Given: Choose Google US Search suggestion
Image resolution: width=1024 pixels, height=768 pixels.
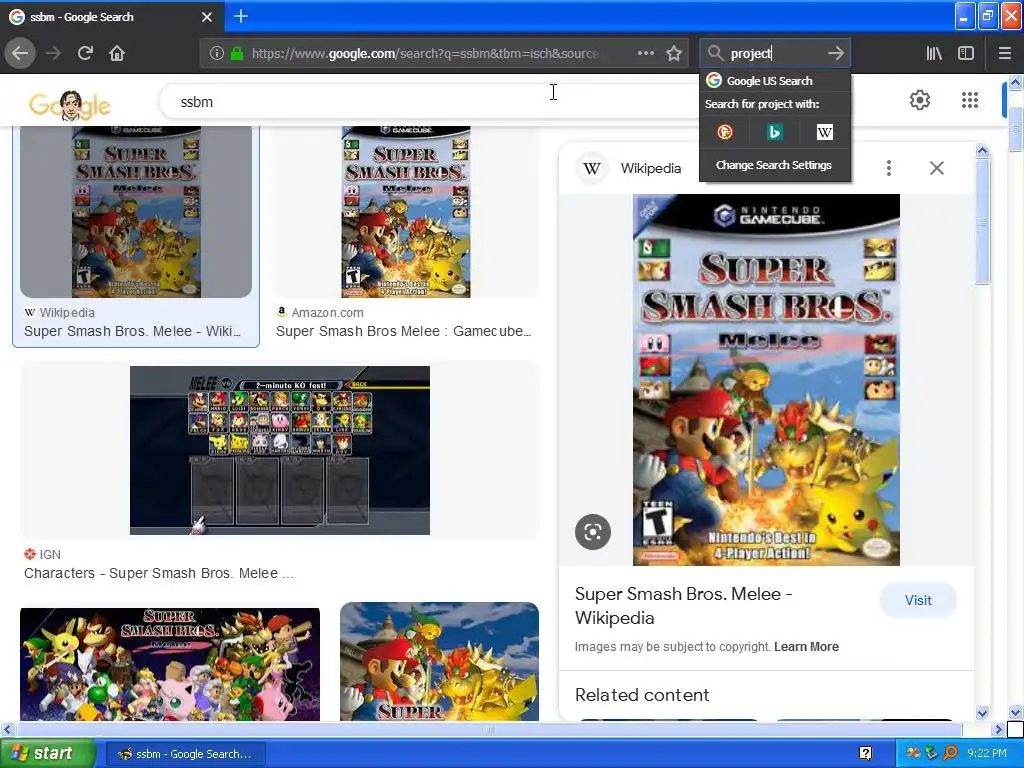Looking at the screenshot, I should click(x=775, y=81).
